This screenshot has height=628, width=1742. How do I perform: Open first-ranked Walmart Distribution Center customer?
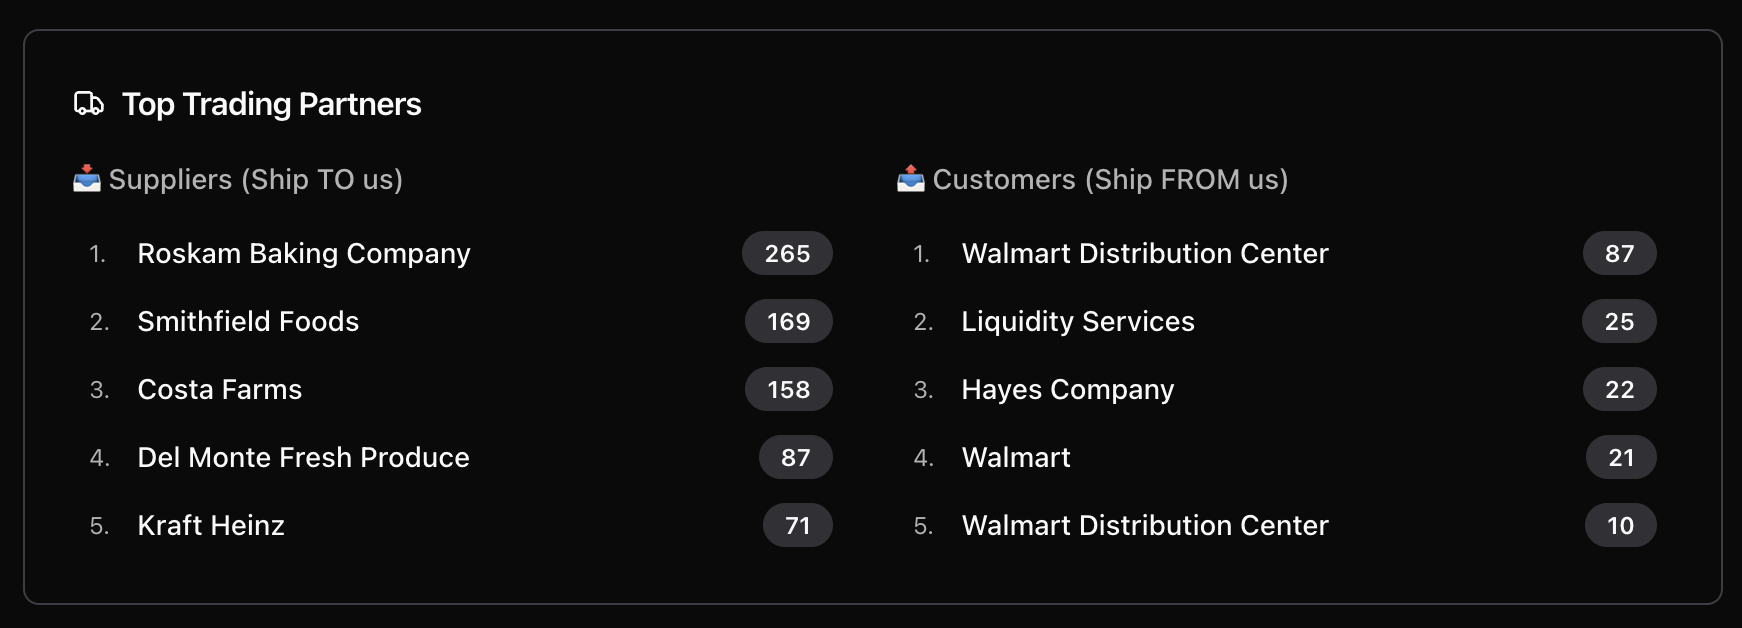point(1144,254)
